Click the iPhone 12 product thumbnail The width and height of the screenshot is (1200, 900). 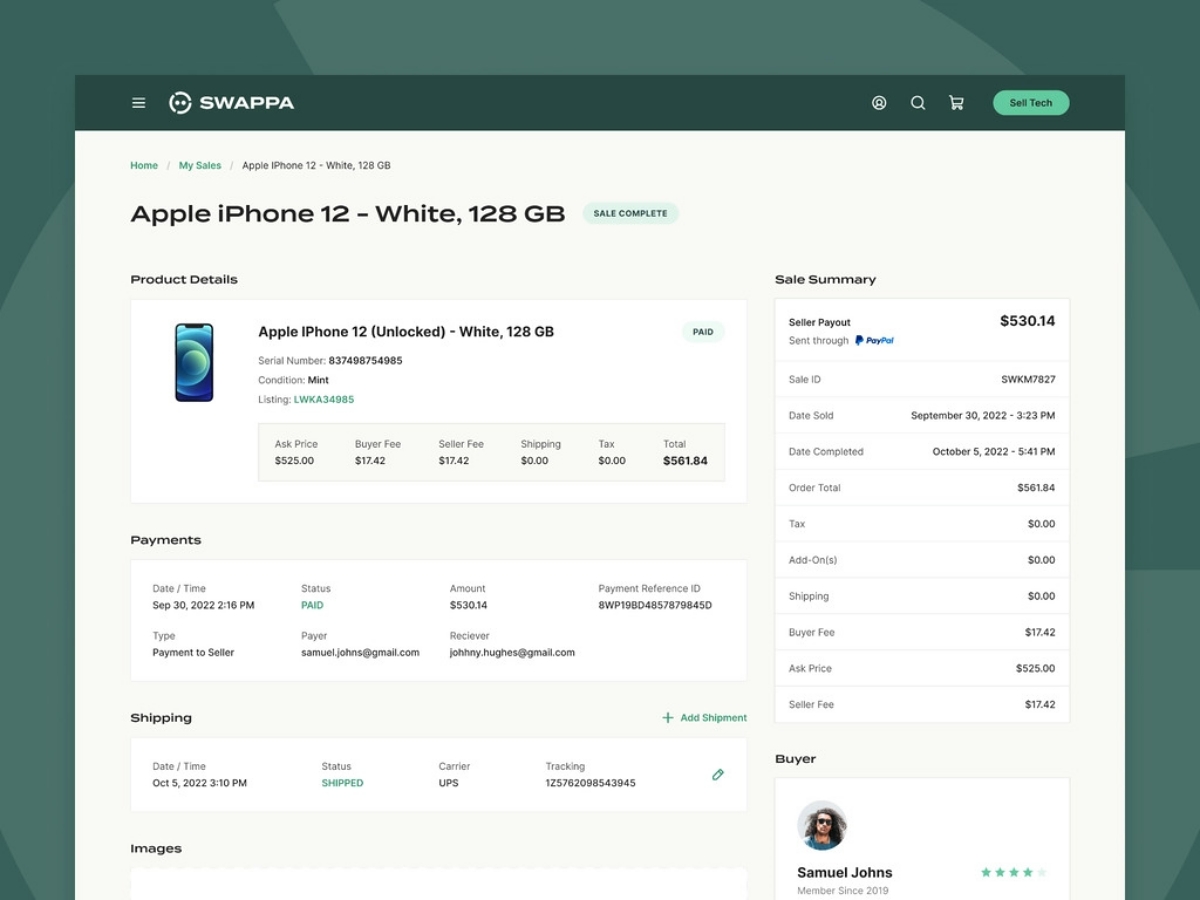194,362
